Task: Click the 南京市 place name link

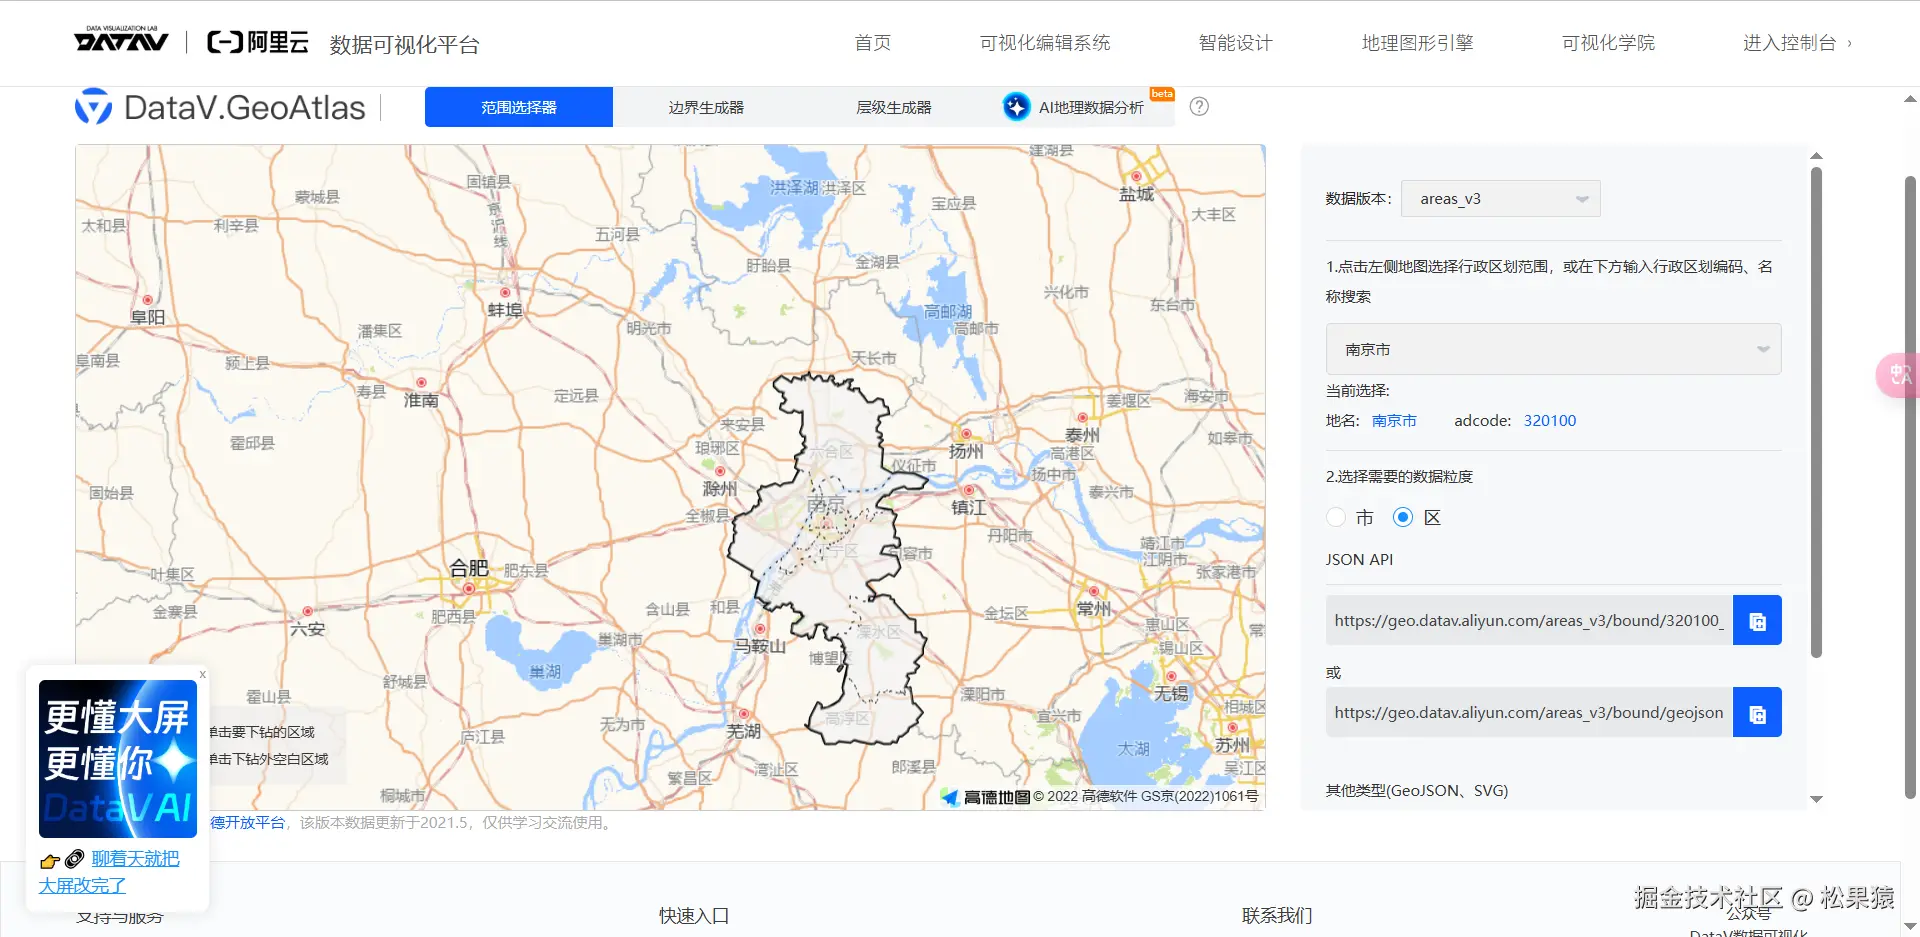Action: (1394, 421)
